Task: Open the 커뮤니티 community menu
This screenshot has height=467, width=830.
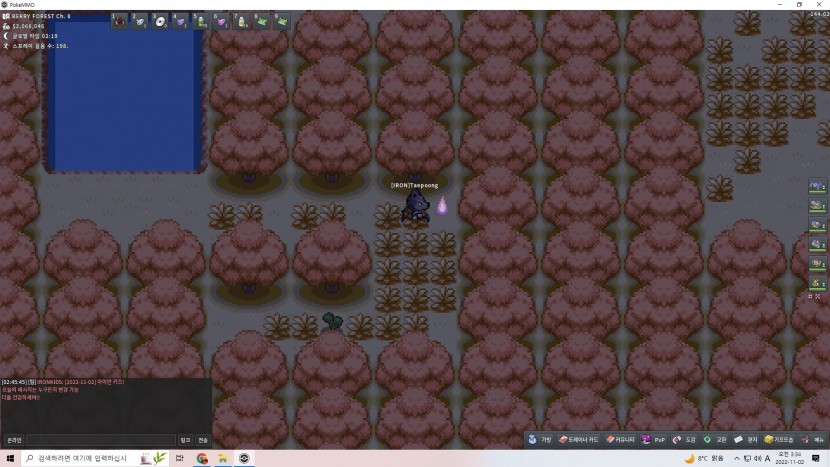Action: (x=620, y=439)
